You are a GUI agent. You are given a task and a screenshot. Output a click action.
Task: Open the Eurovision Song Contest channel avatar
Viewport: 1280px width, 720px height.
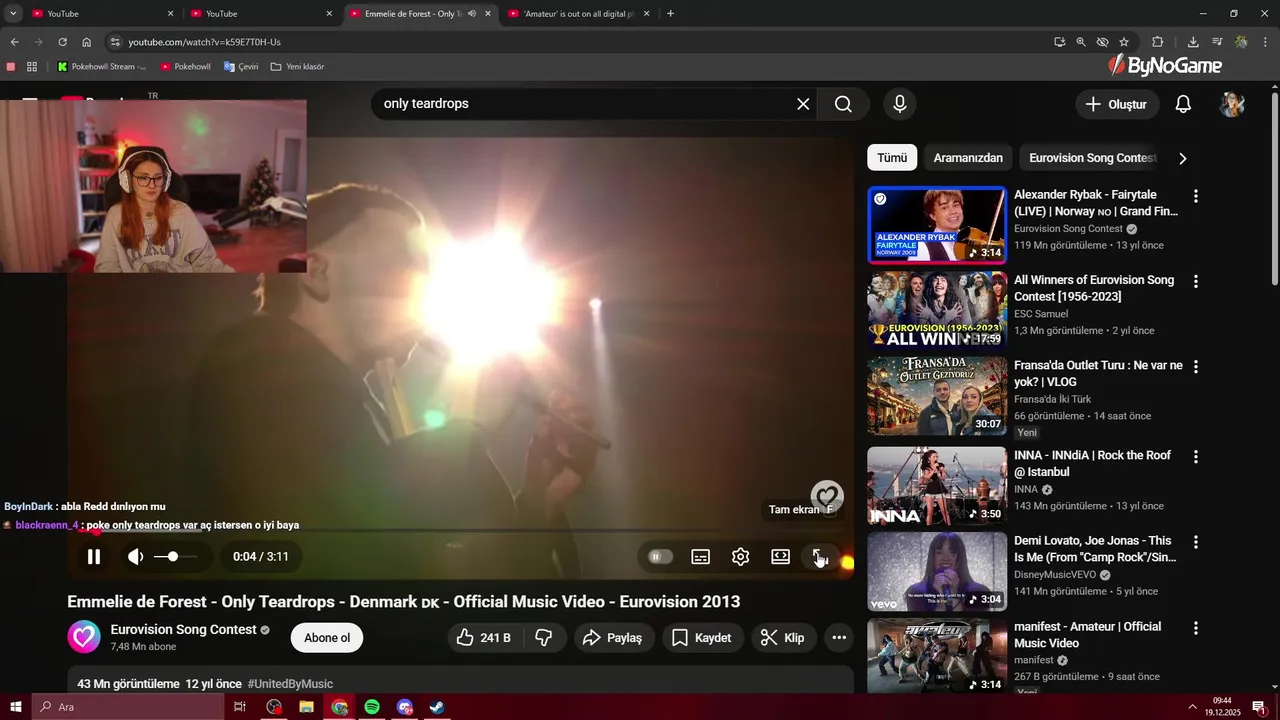(84, 637)
